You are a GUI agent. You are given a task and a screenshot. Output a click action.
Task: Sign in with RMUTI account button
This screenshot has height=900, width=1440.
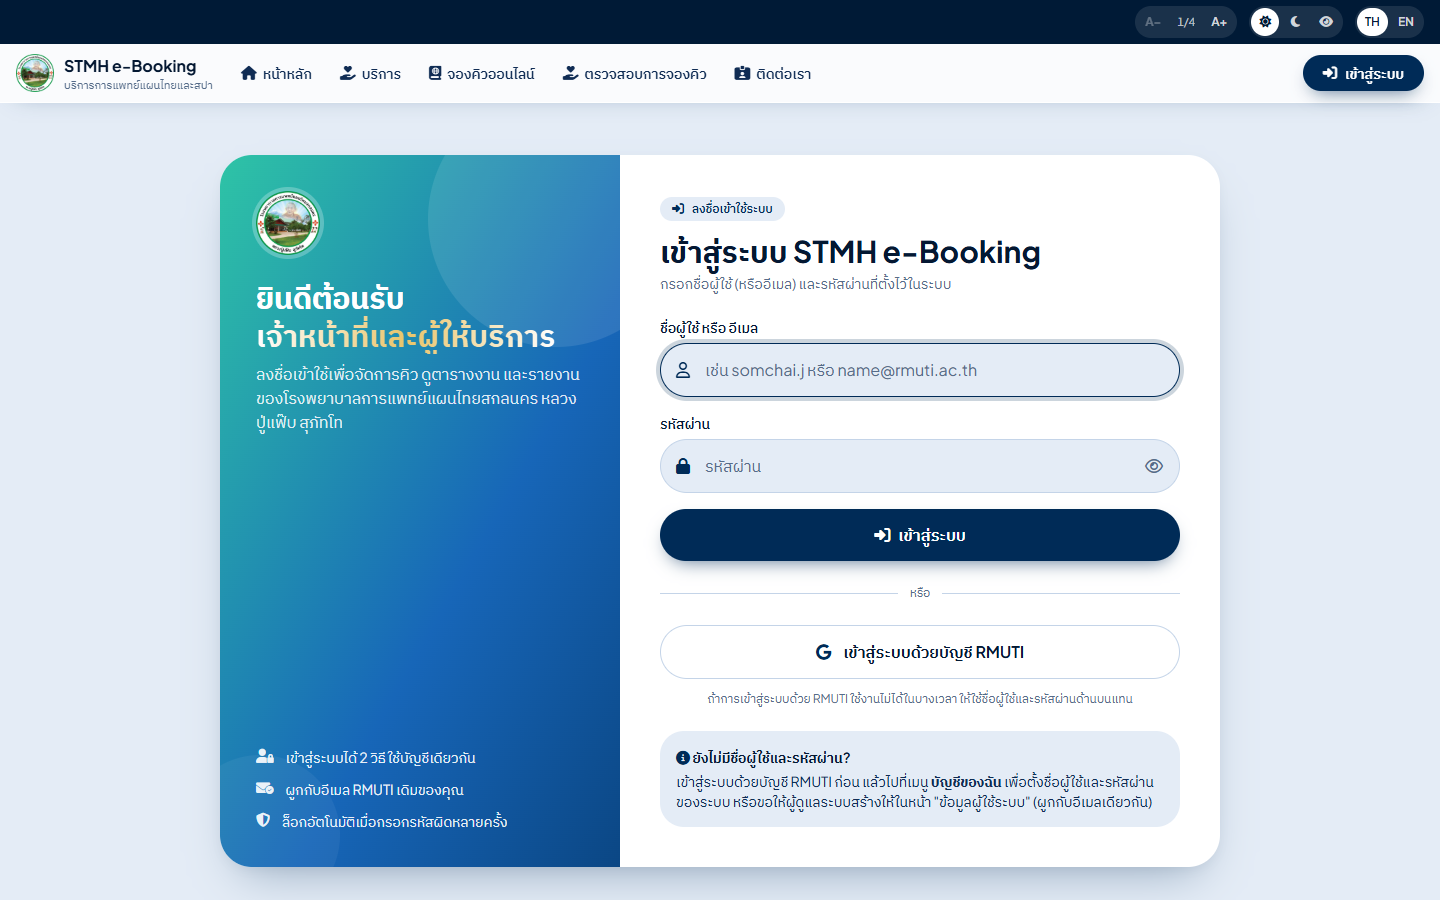click(920, 652)
